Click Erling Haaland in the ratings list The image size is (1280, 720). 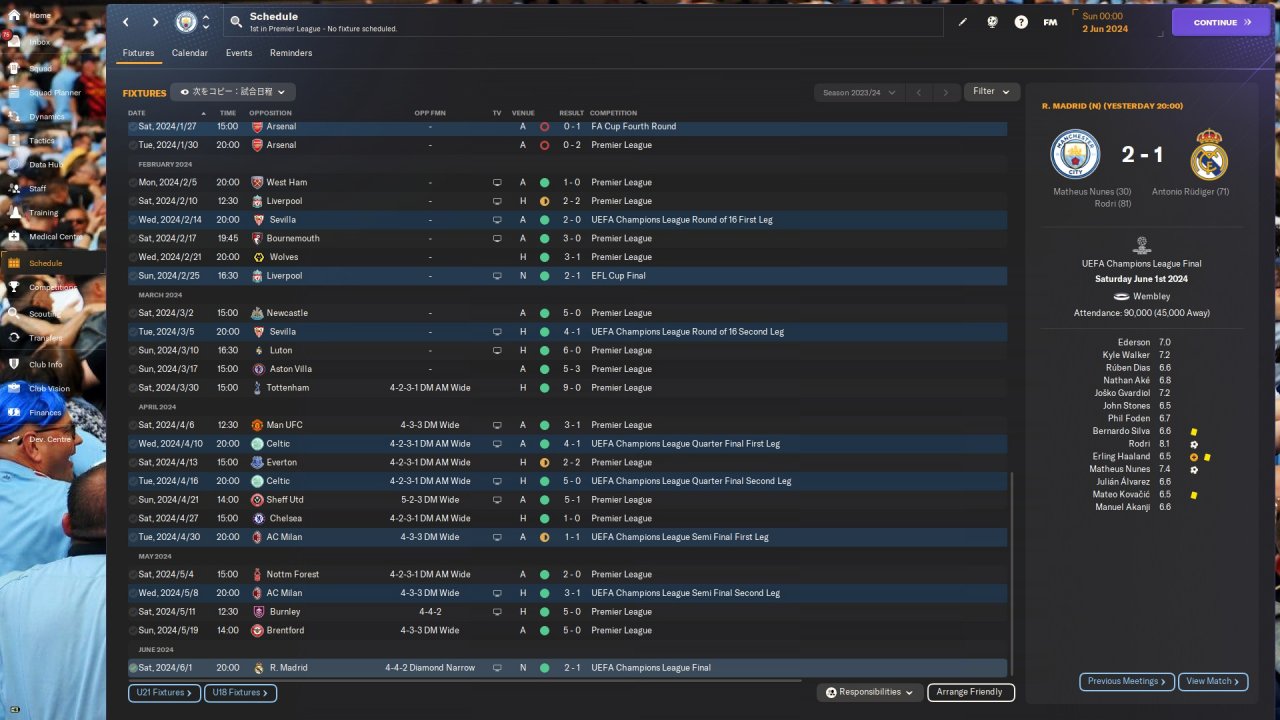point(1121,457)
